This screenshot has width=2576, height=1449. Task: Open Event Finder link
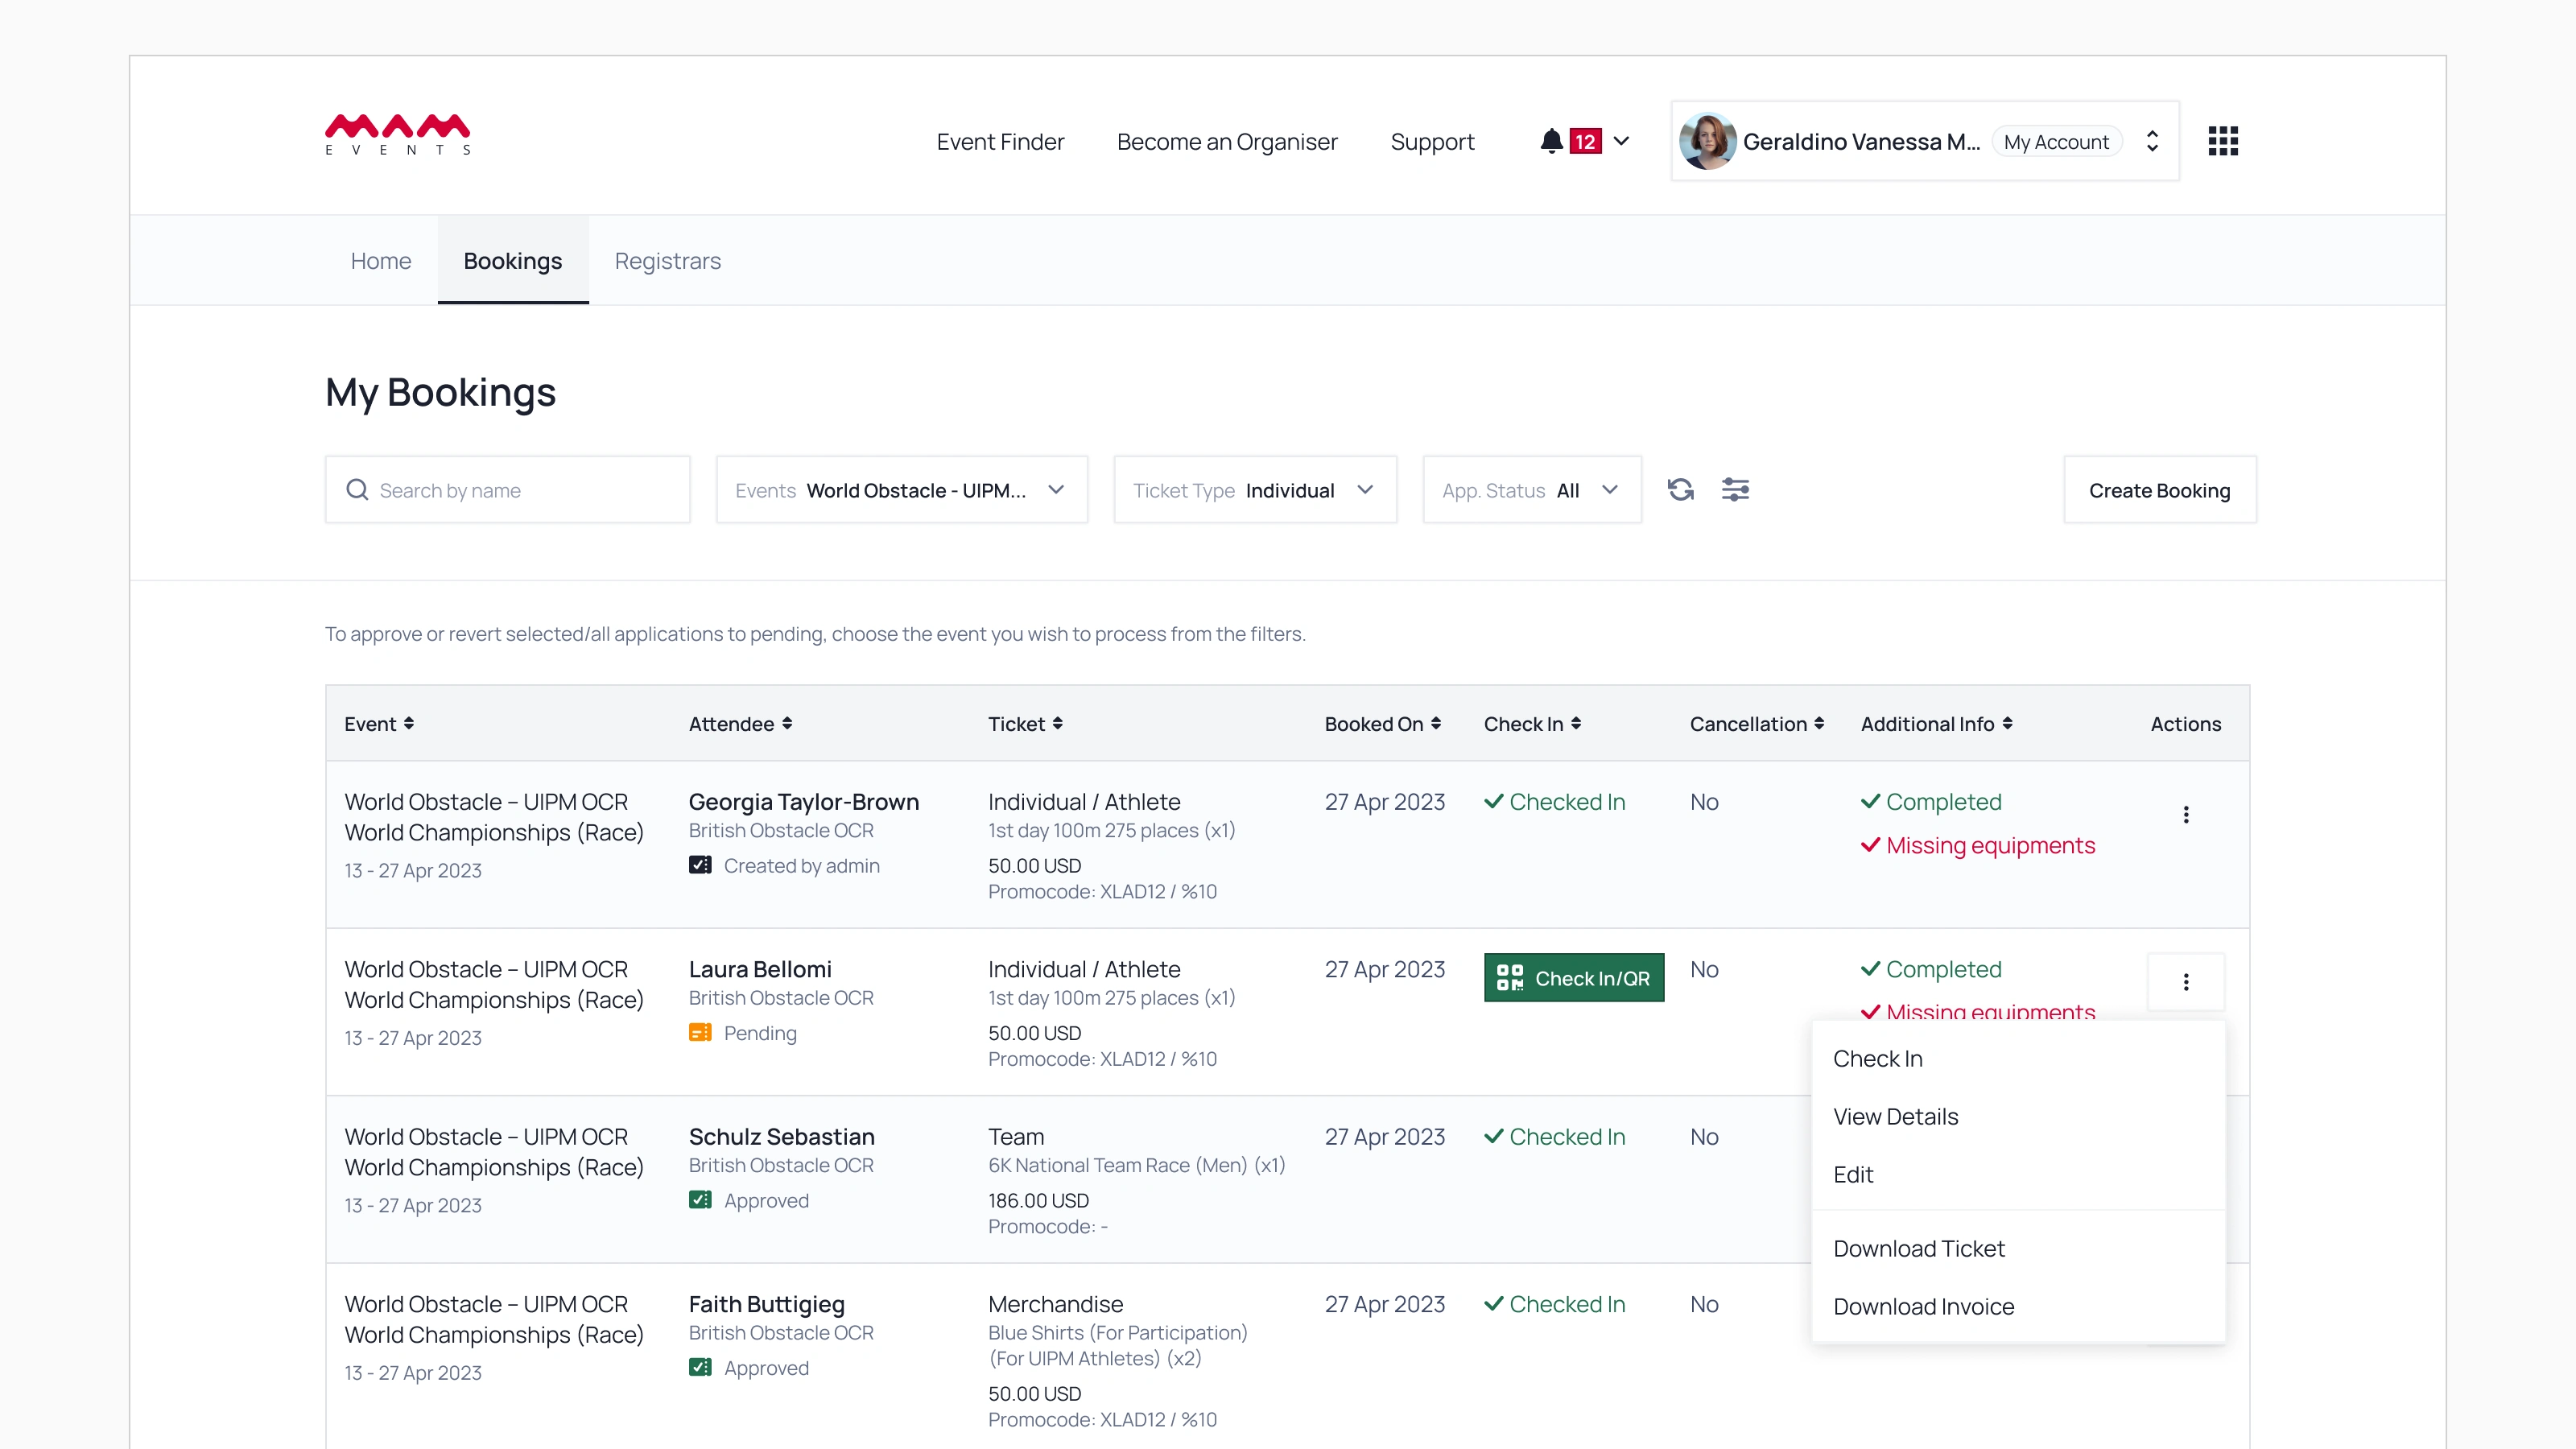1000,142
